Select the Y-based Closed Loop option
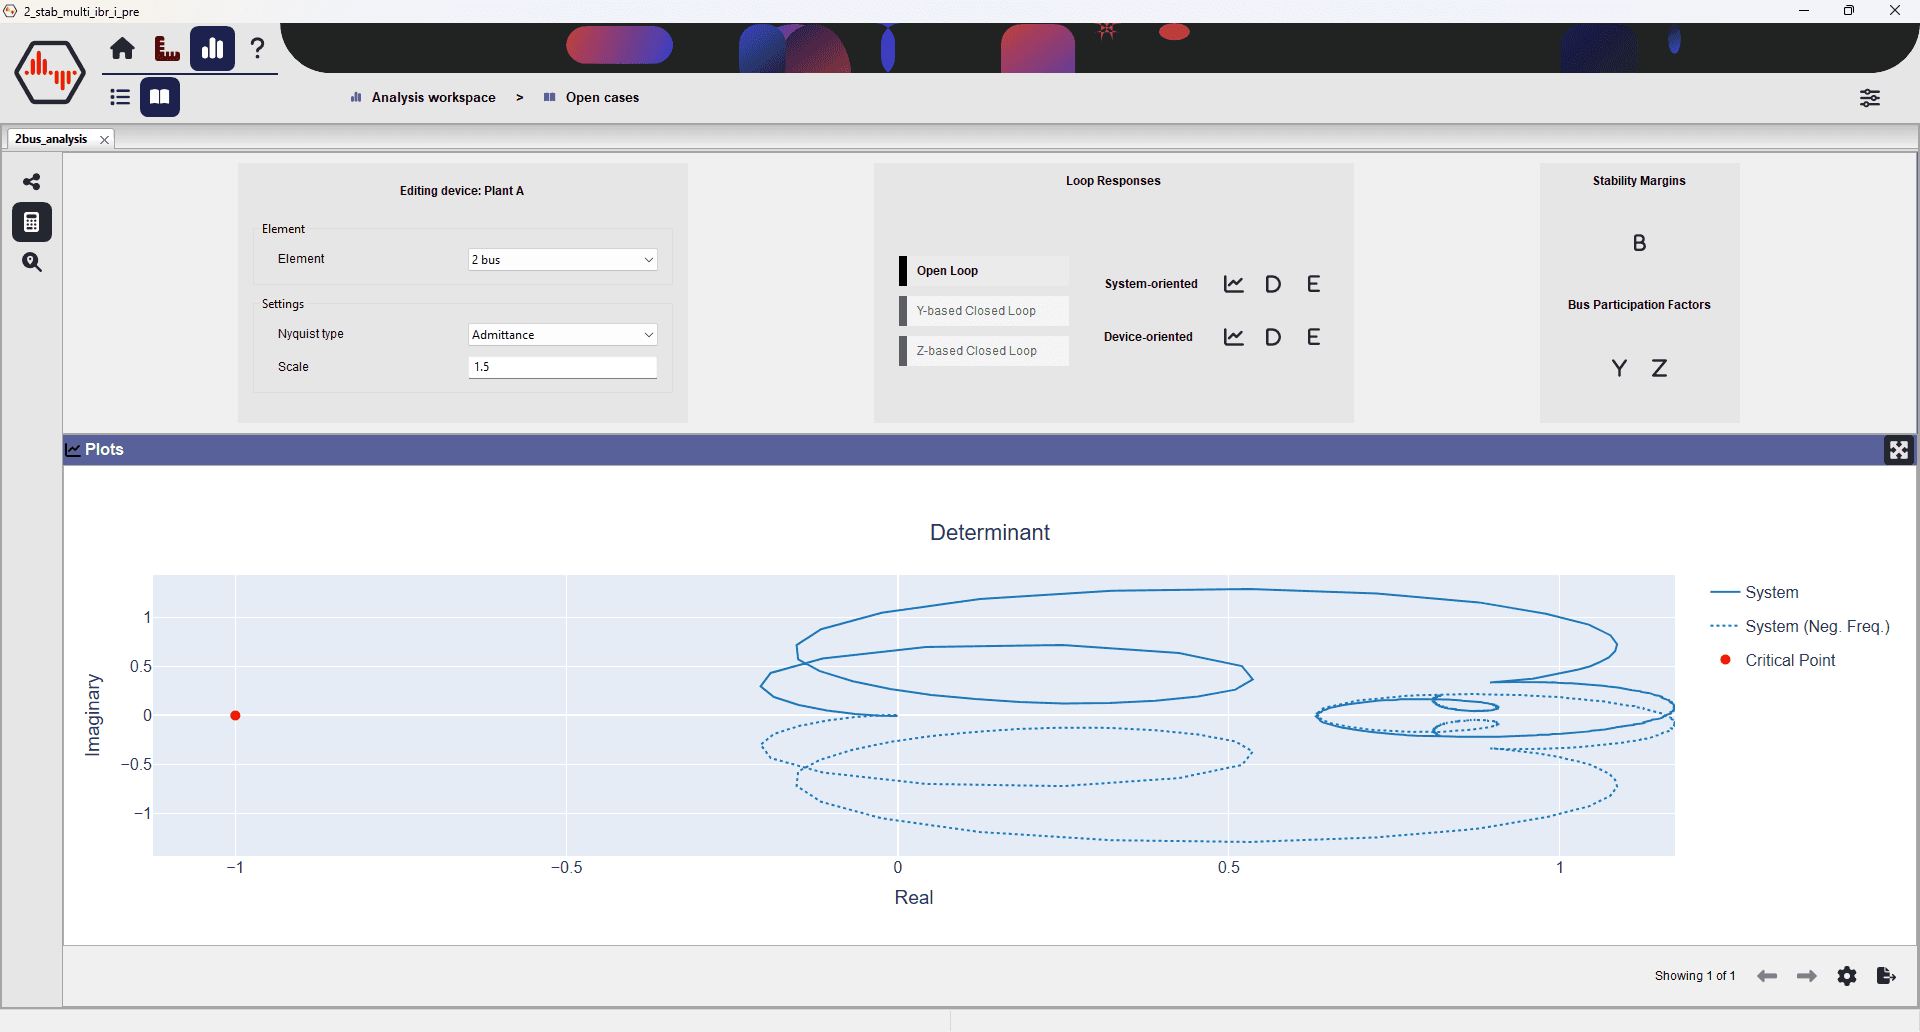 [983, 310]
